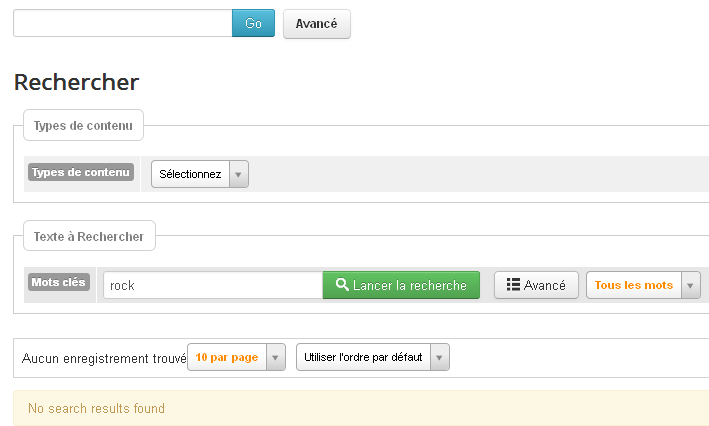Click the Types de contenu gray label

pyautogui.click(x=81, y=172)
